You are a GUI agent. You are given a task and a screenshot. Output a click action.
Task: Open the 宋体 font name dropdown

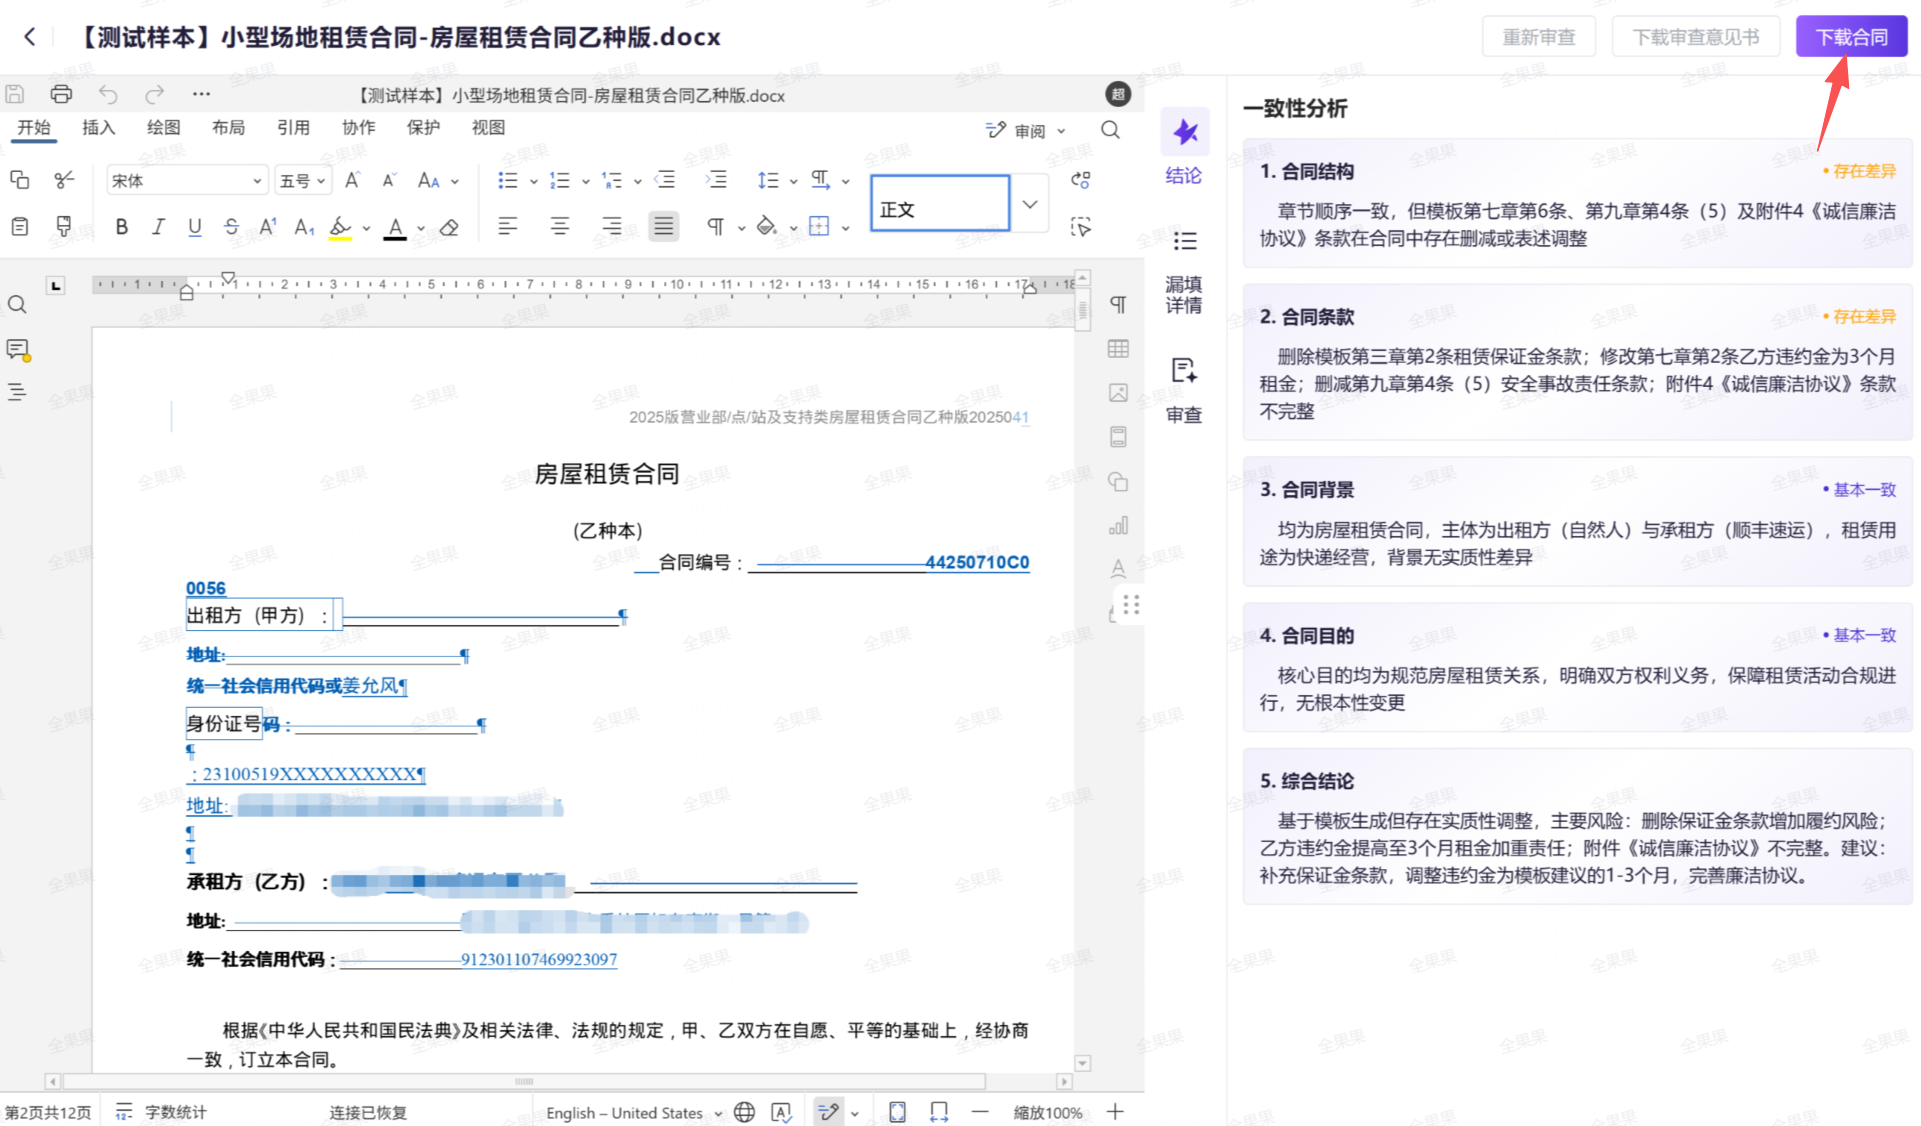[x=256, y=181]
